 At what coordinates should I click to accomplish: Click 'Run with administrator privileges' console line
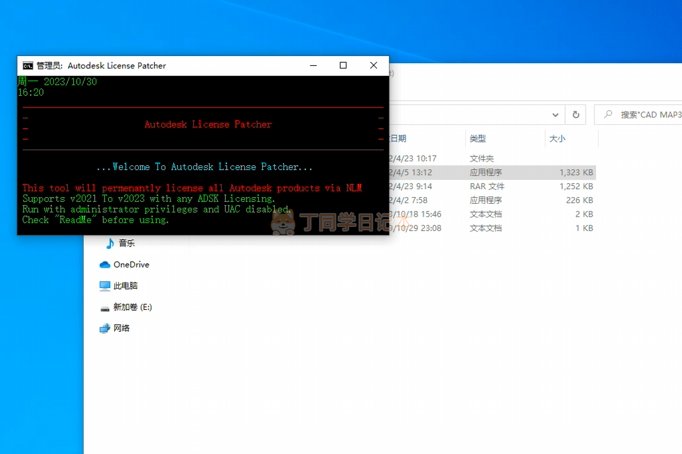(157, 209)
